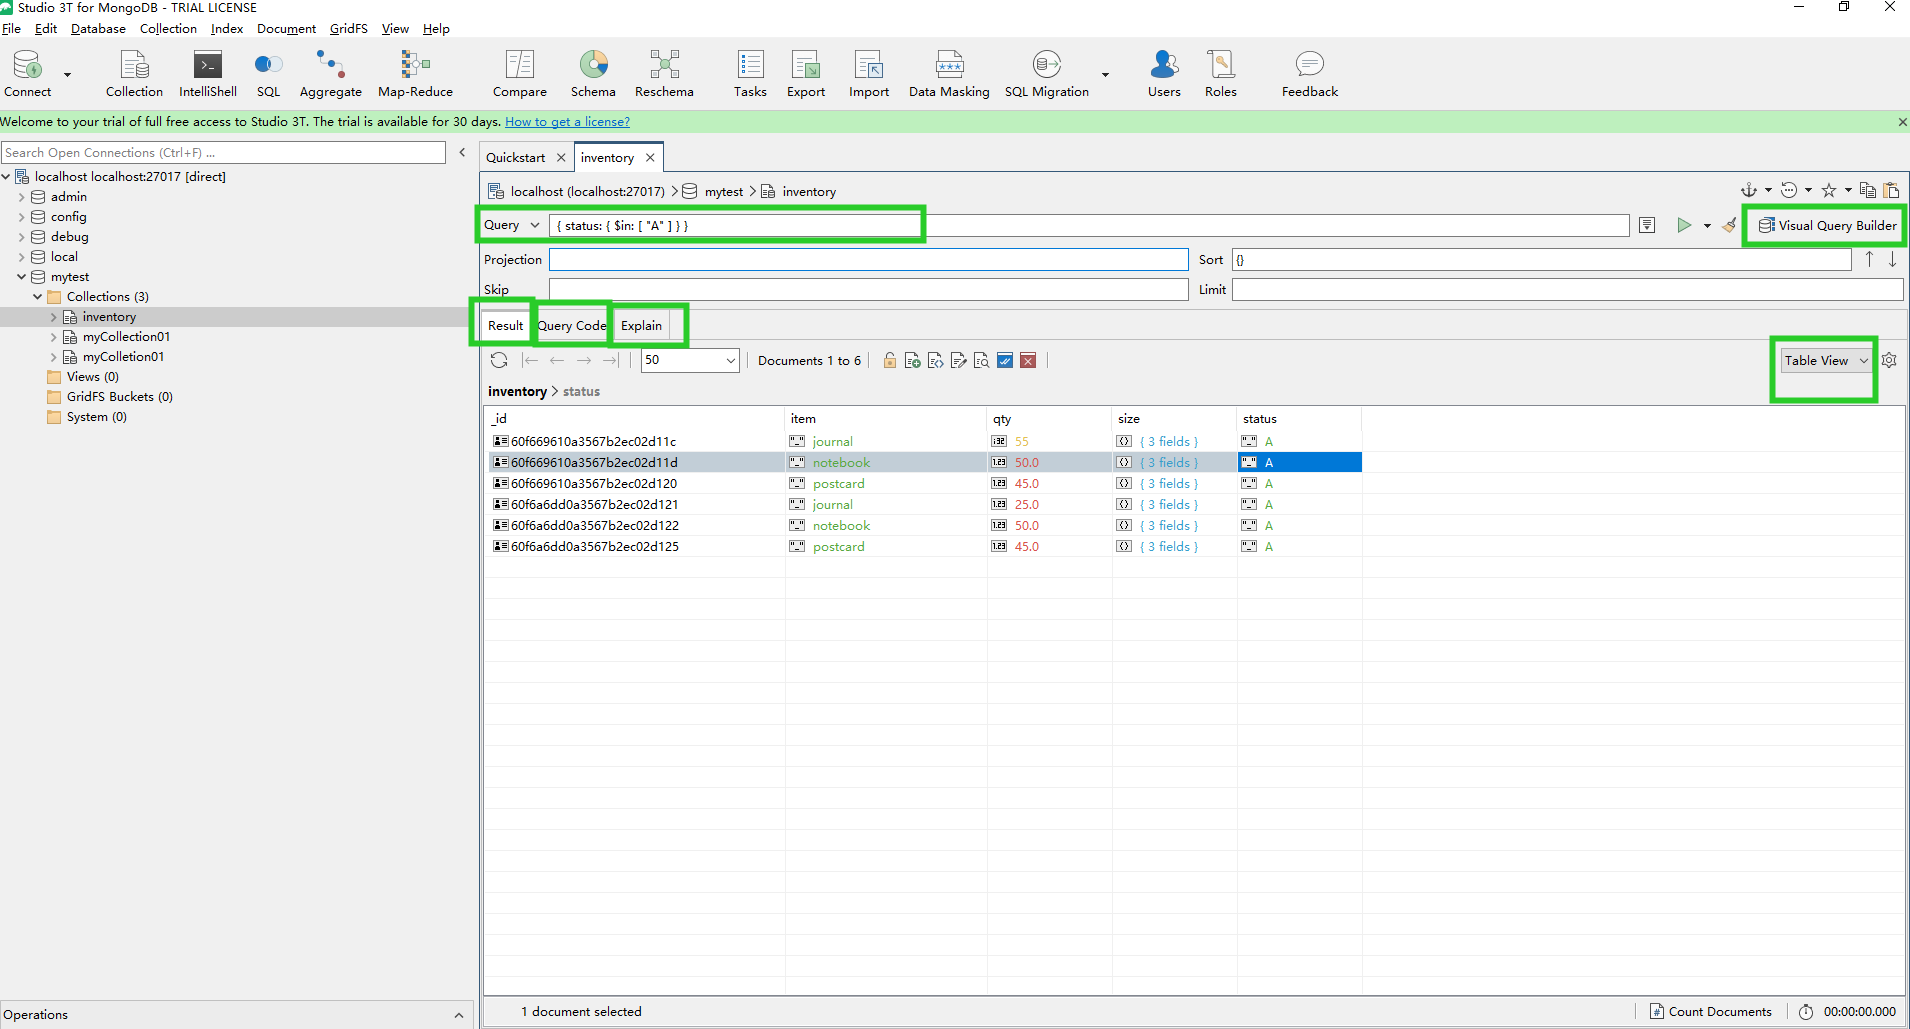Open the SQL Migration dropdown arrow
The width and height of the screenshot is (1910, 1029).
click(1105, 75)
